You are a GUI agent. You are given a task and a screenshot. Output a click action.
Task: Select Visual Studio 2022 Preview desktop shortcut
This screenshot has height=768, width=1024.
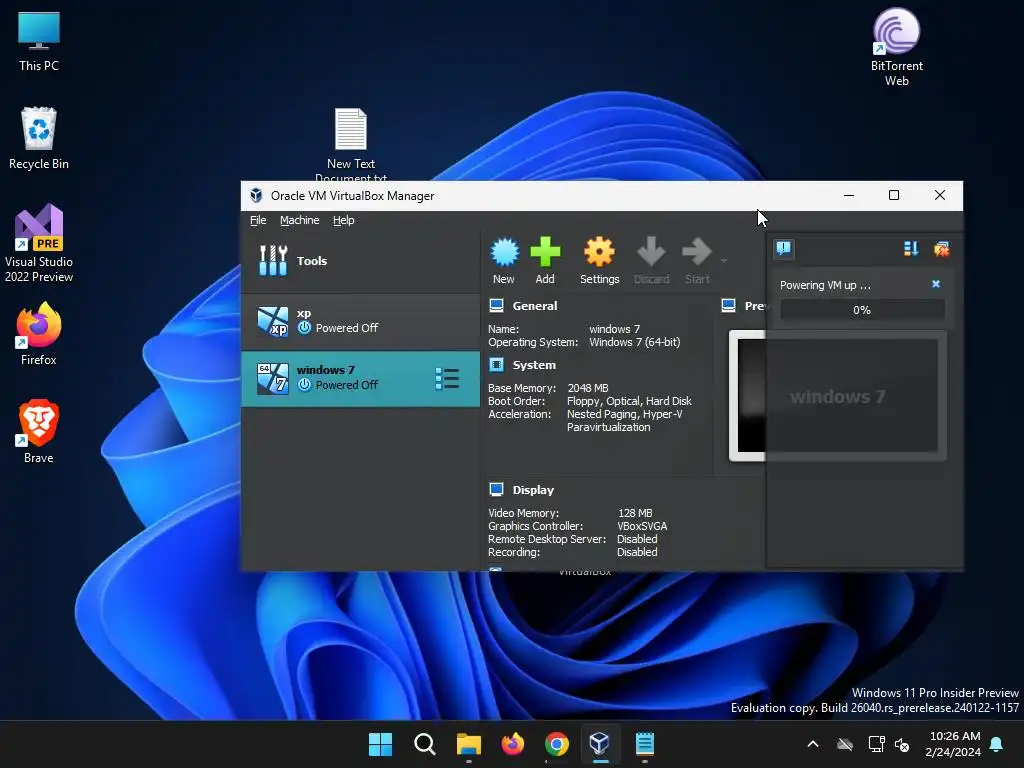39,243
